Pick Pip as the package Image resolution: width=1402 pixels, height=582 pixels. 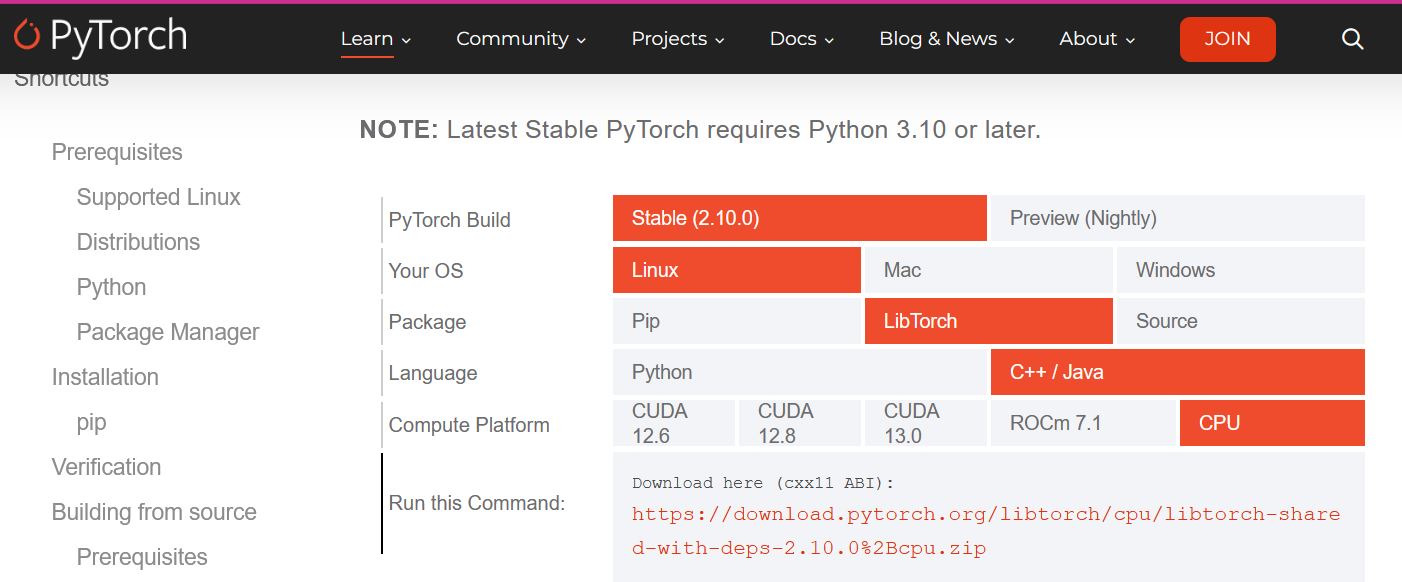coord(736,321)
